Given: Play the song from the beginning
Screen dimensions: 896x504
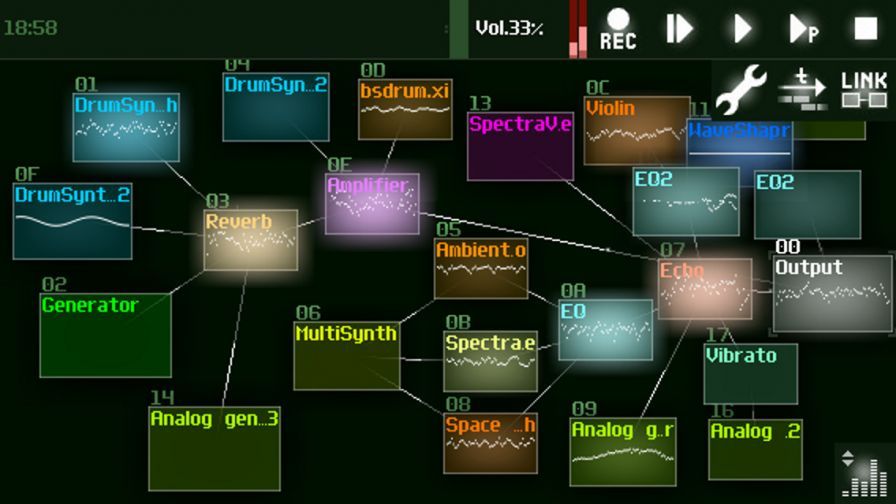Looking at the screenshot, I should (x=680, y=29).
